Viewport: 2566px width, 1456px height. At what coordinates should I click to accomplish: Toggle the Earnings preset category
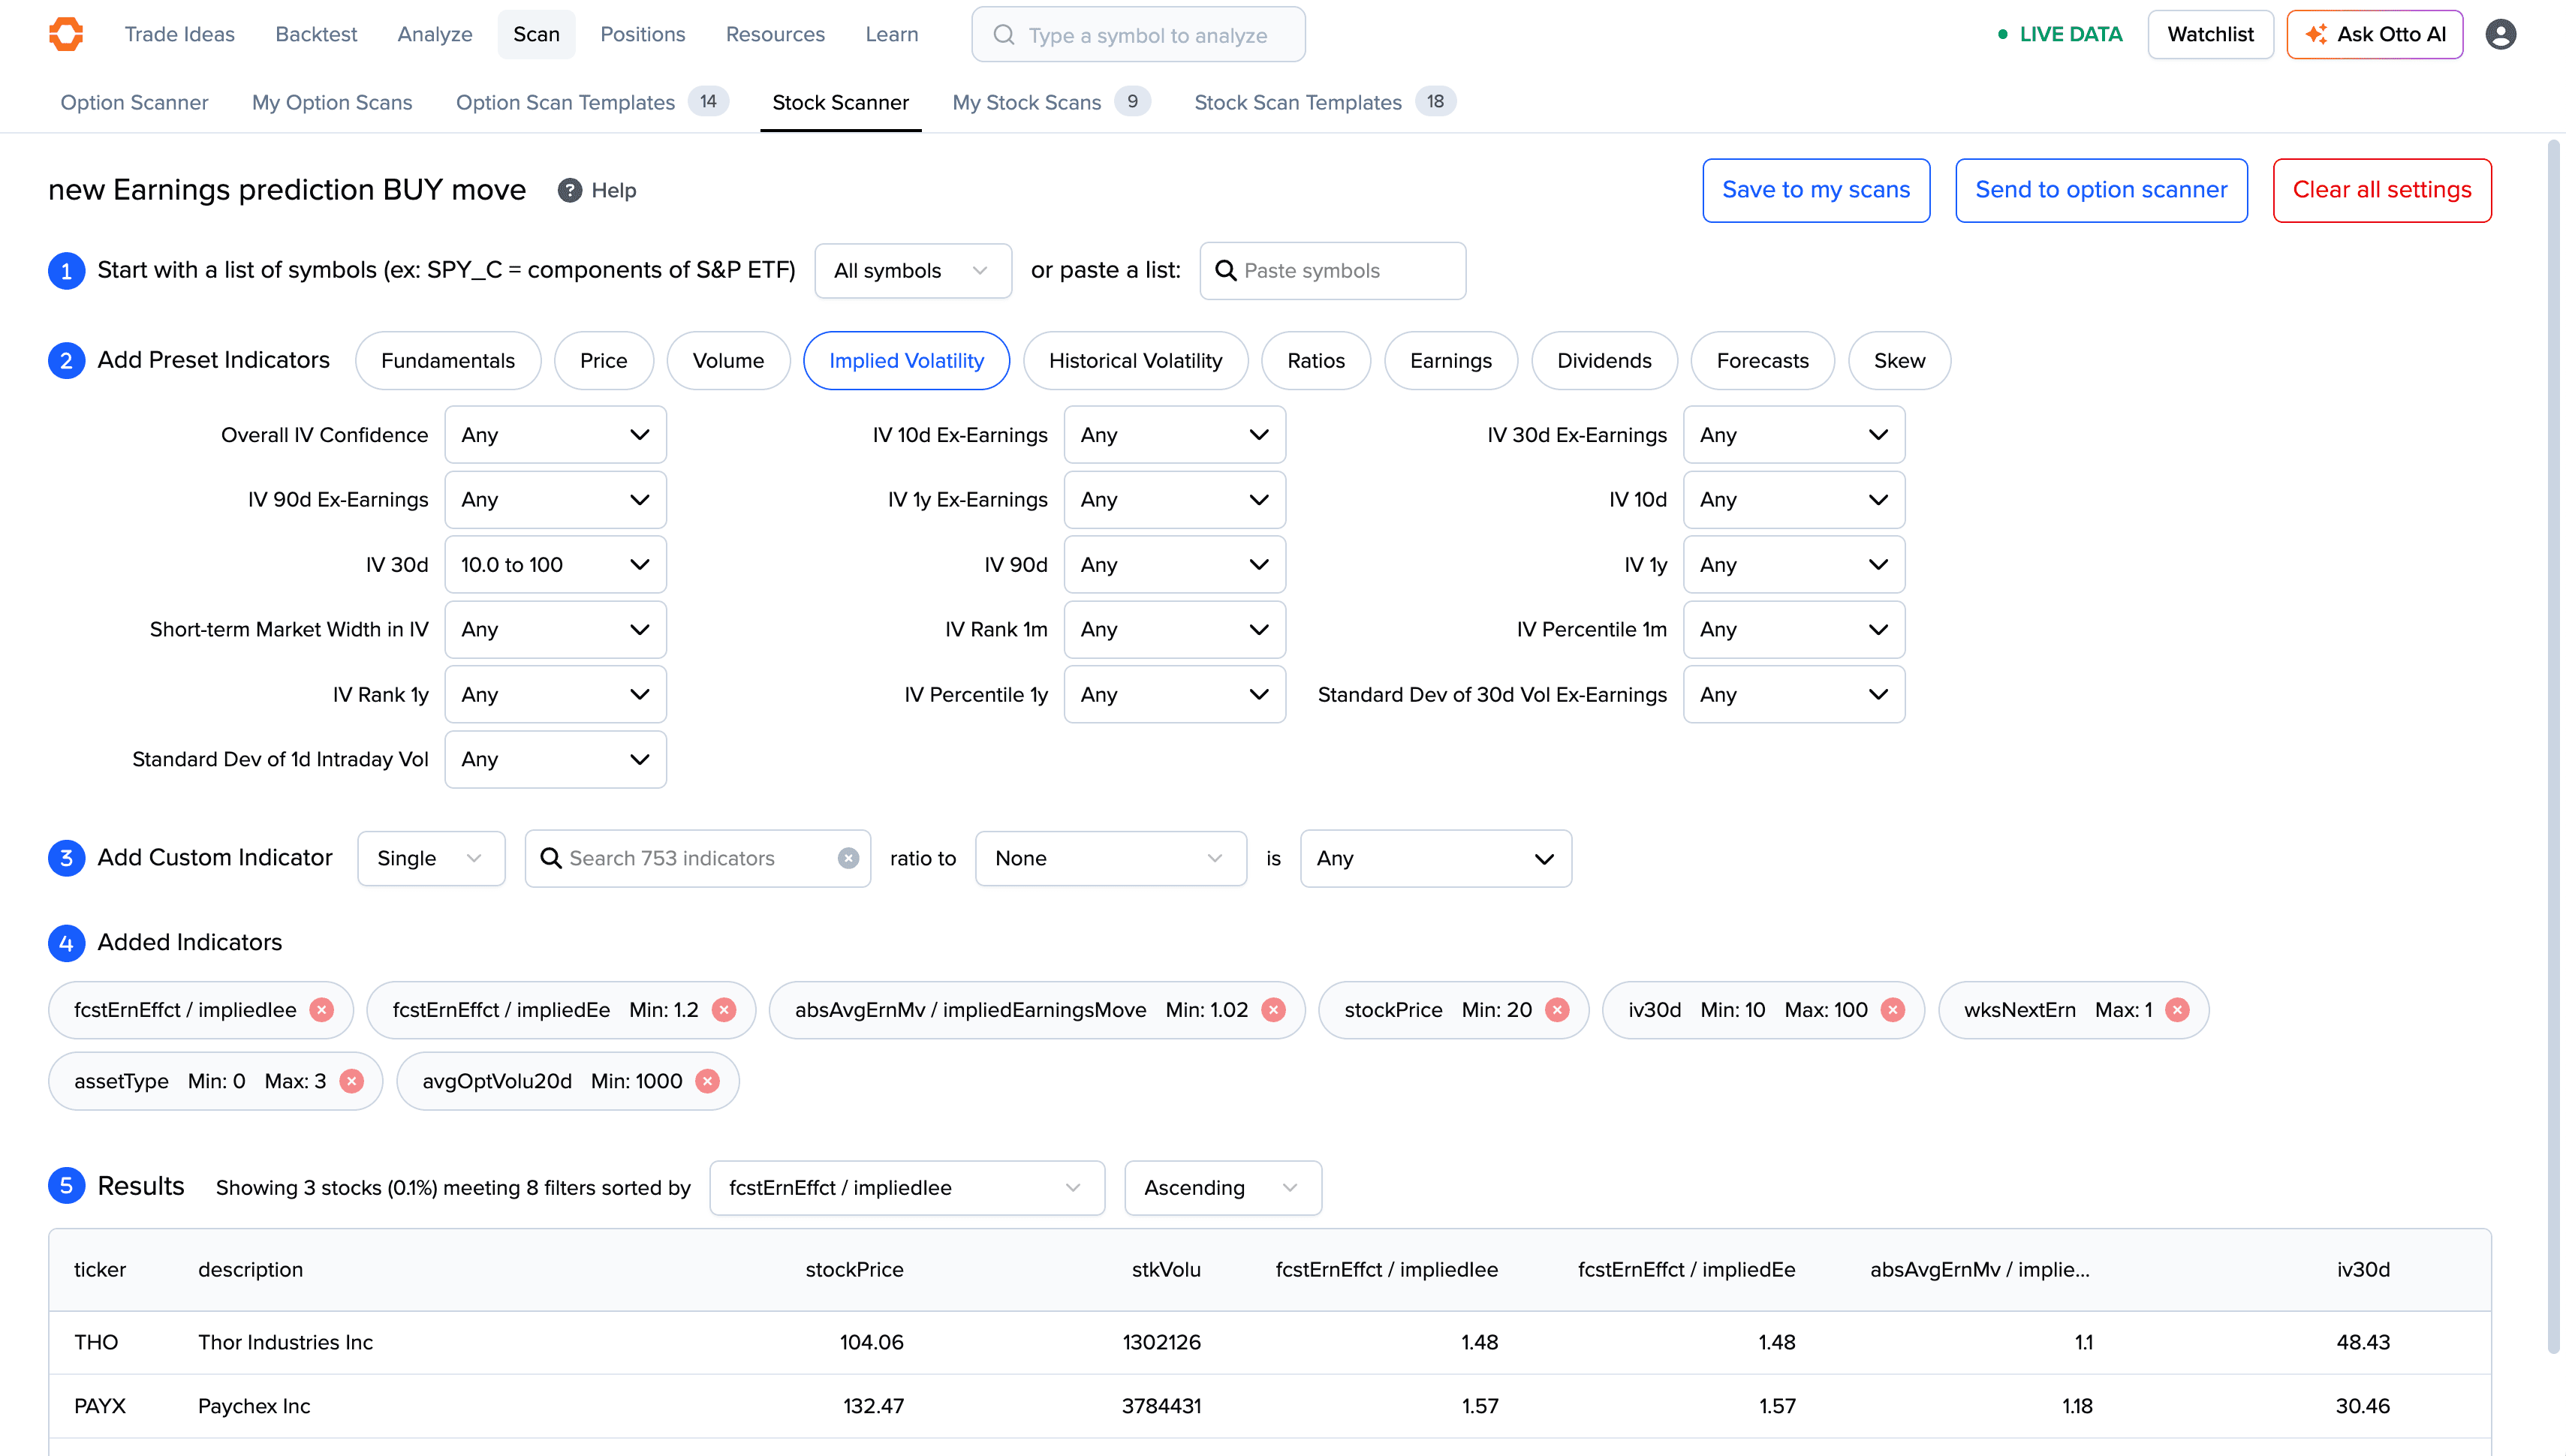pos(1450,361)
